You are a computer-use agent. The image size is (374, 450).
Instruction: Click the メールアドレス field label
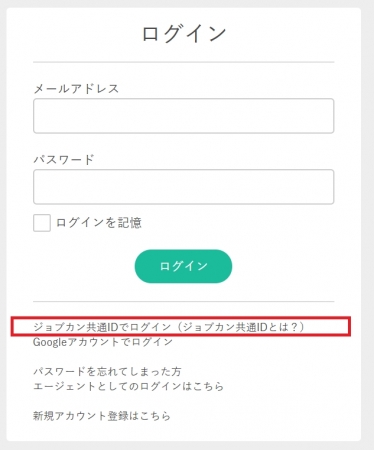[x=76, y=89]
